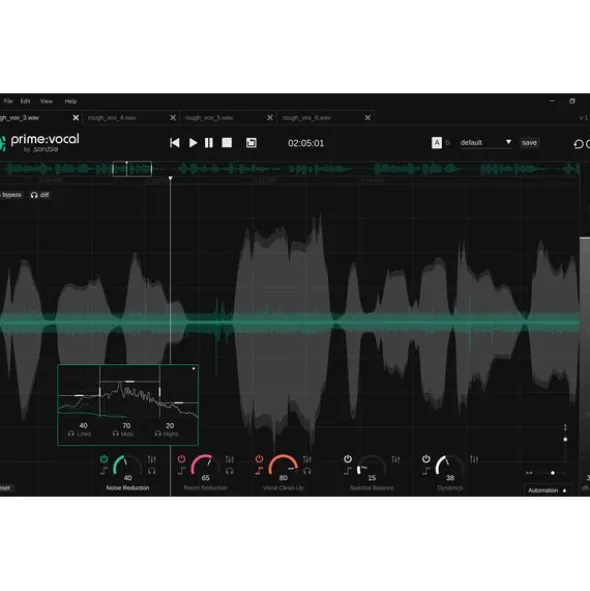Open the default preset dropdown
590x591 pixels.
tap(486, 142)
